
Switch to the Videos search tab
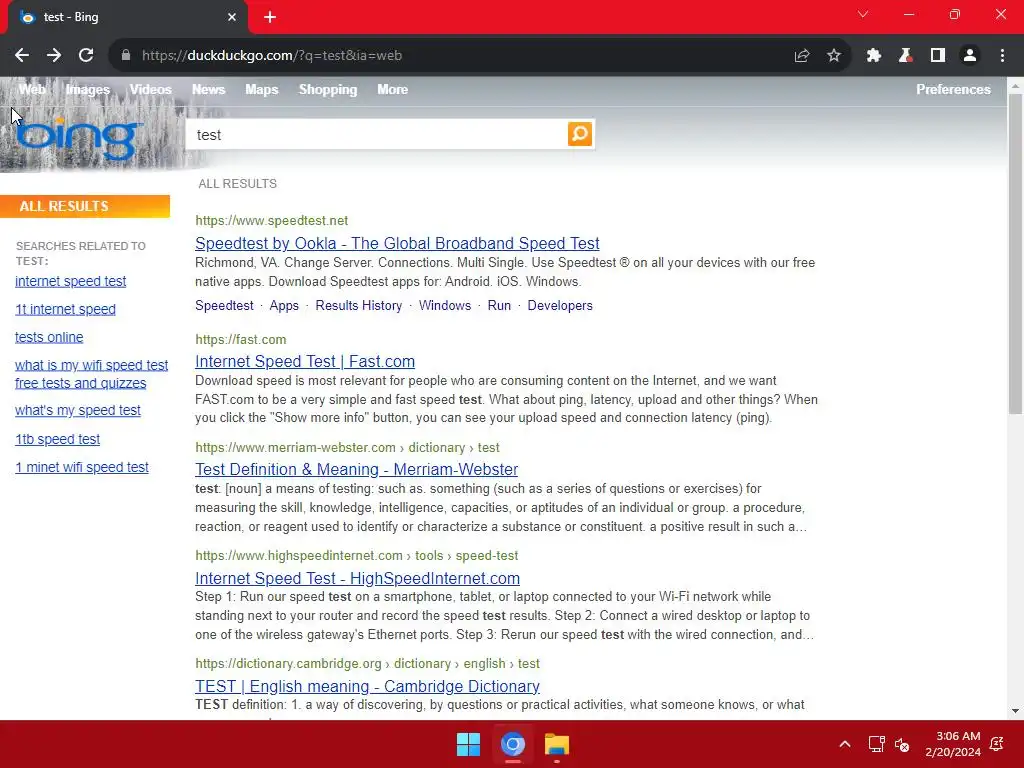[x=150, y=89]
